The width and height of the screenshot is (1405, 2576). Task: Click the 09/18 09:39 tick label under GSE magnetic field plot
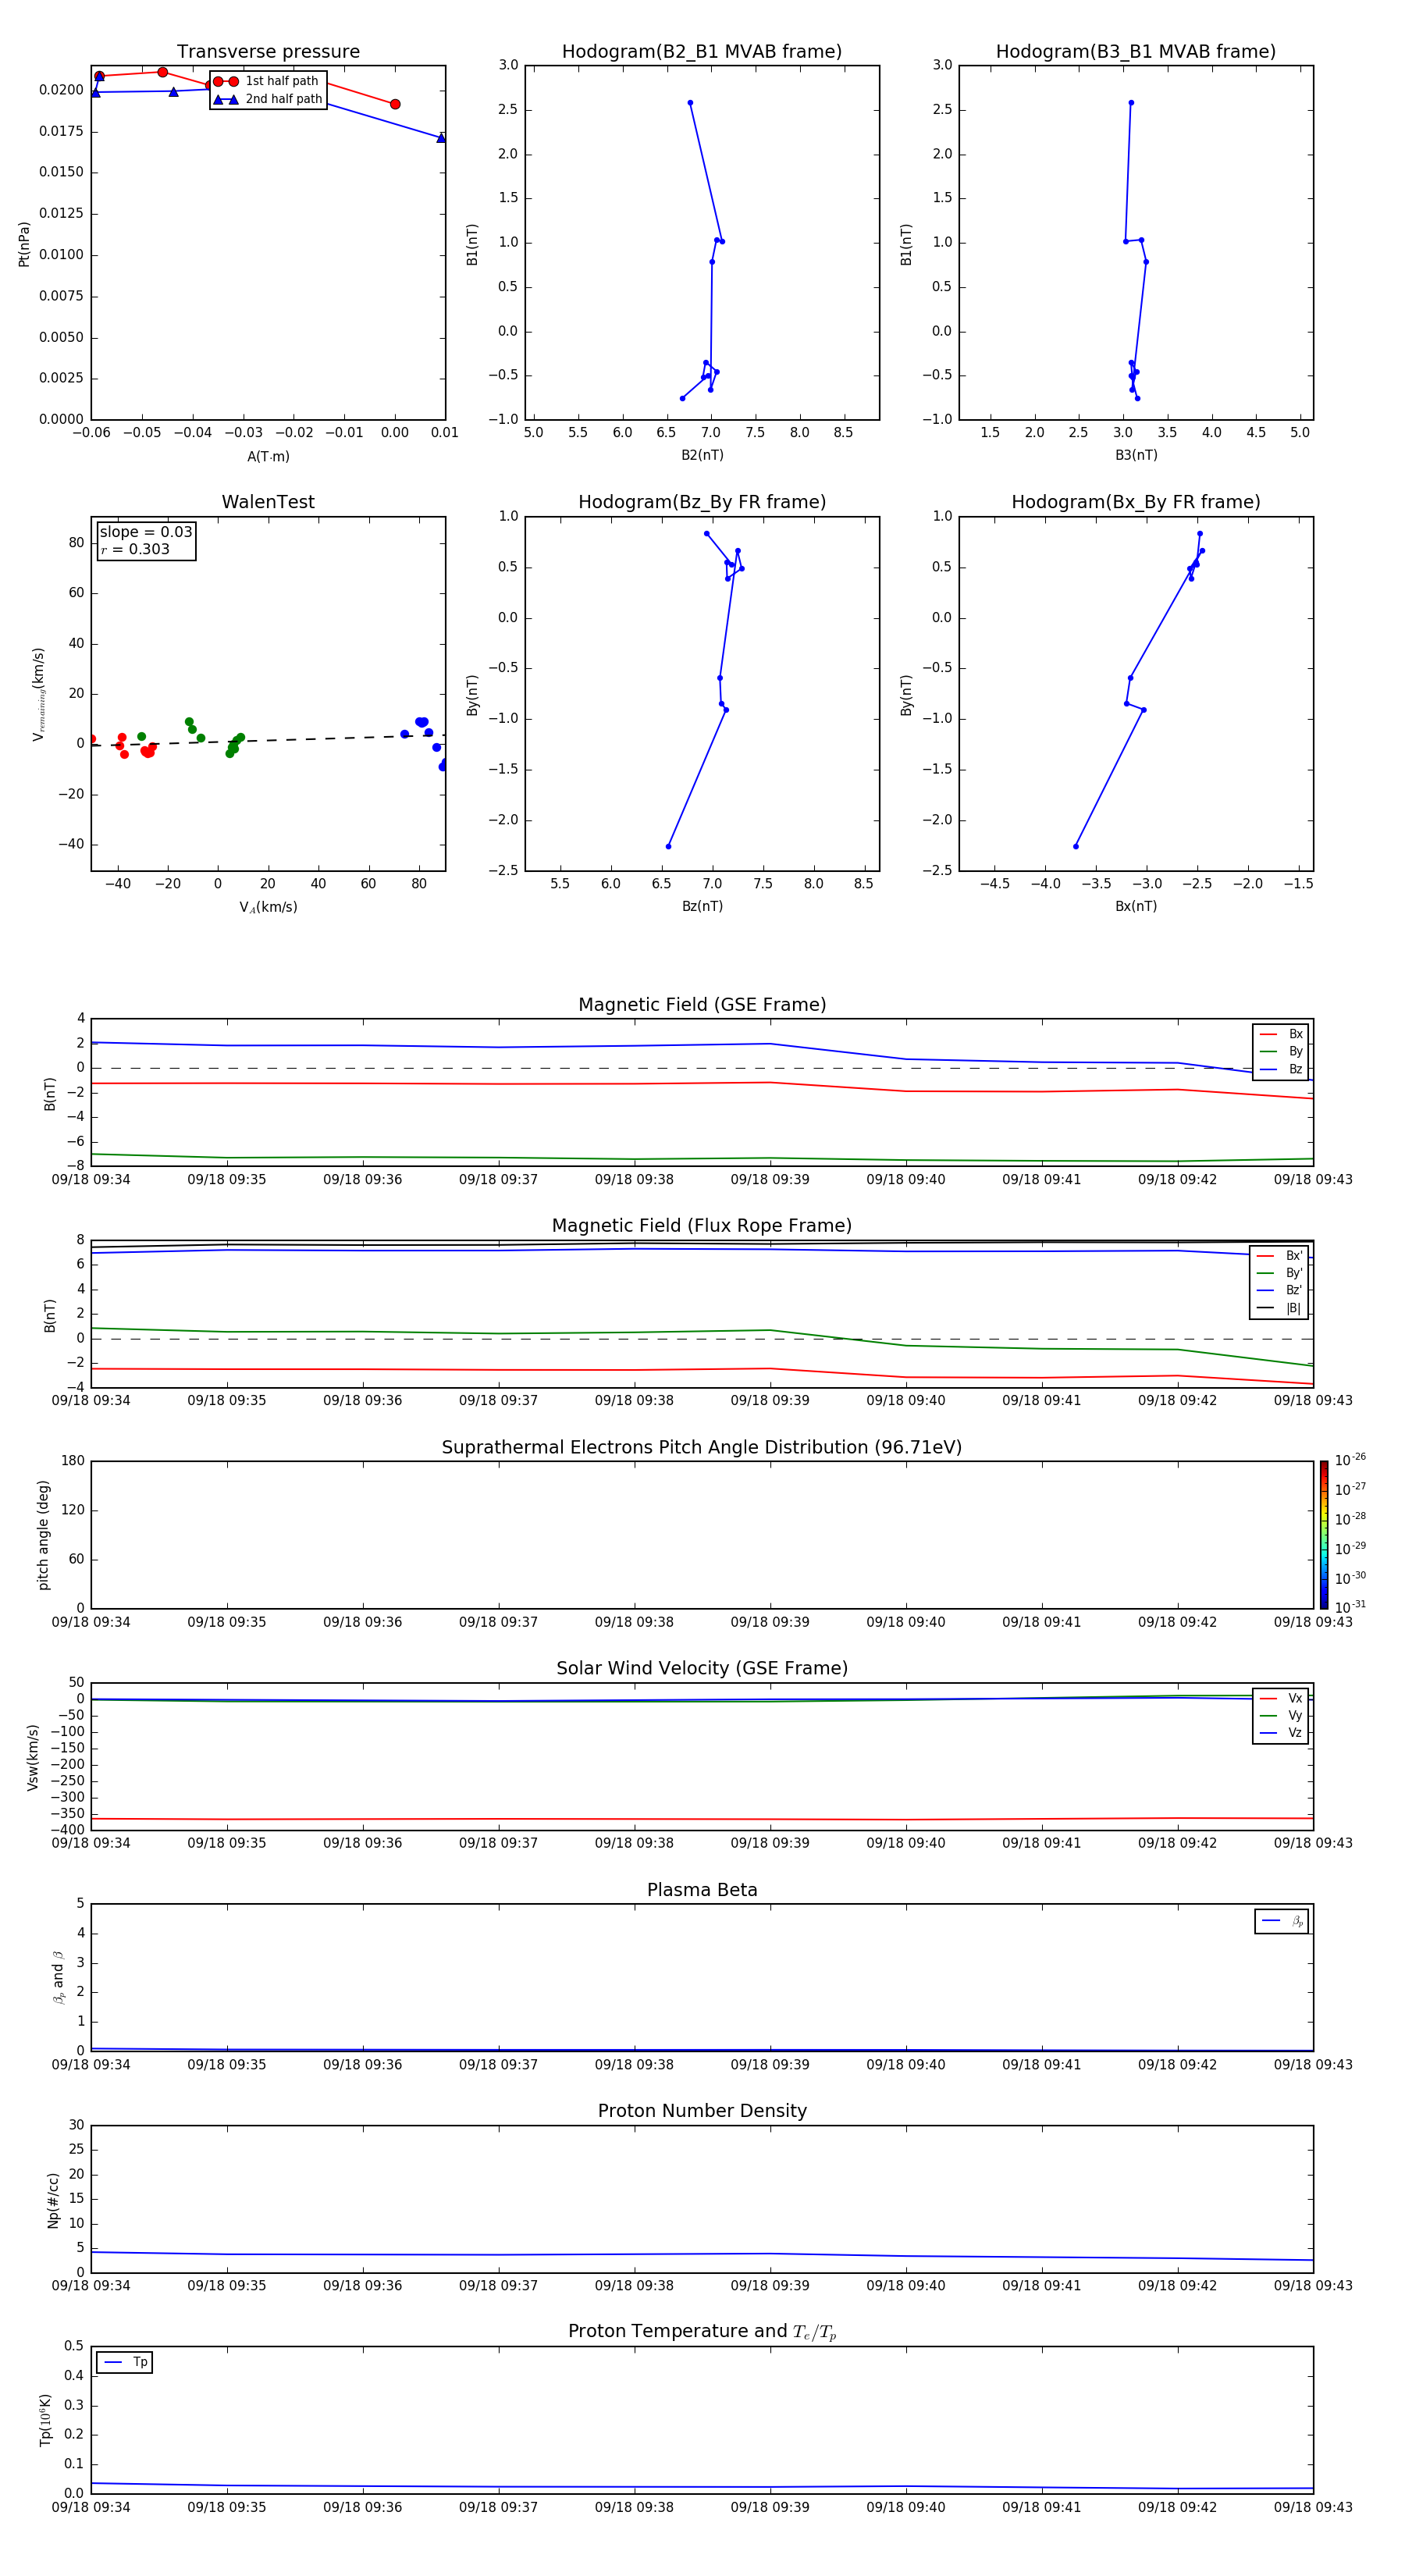tap(770, 1180)
